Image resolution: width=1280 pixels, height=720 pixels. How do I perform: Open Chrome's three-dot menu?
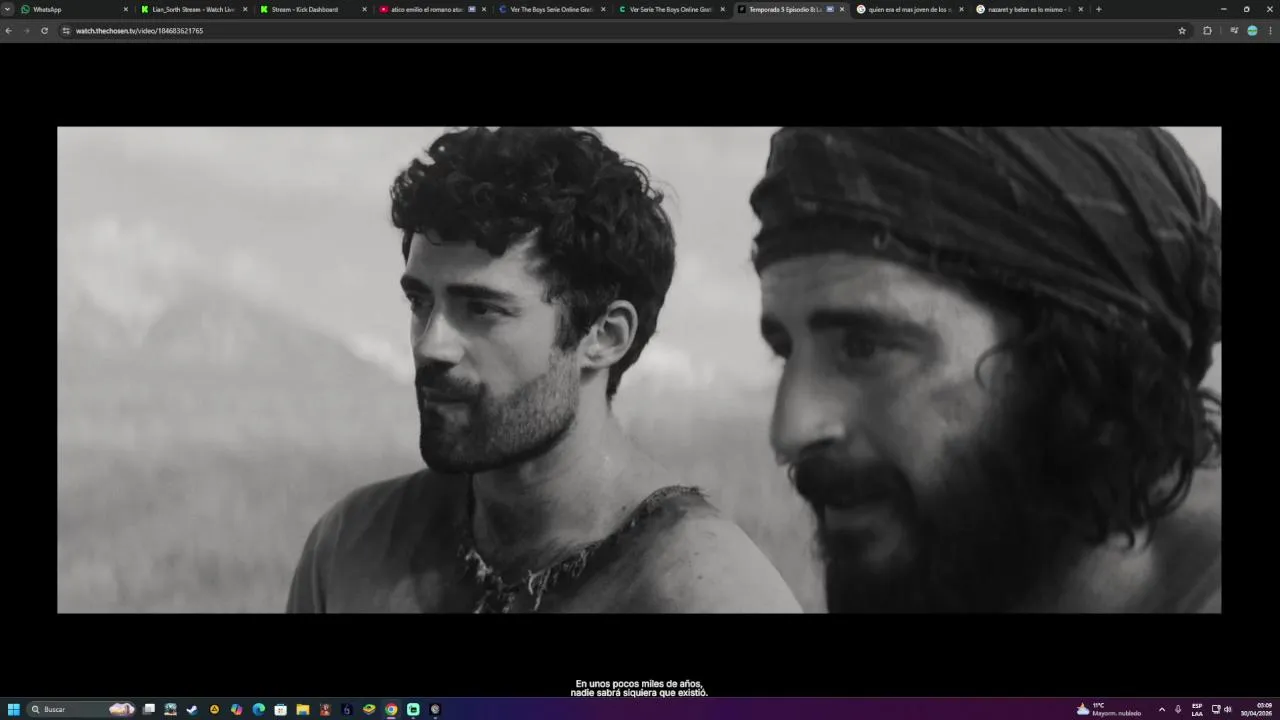pyautogui.click(x=1270, y=31)
